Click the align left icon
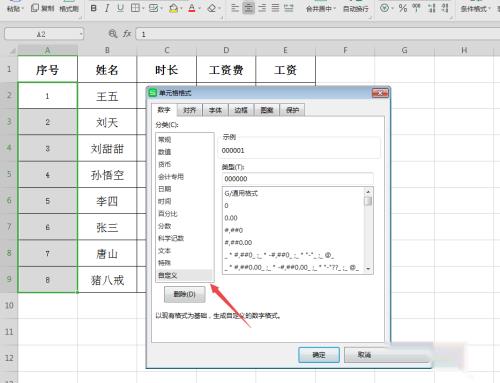 pos(235,8)
